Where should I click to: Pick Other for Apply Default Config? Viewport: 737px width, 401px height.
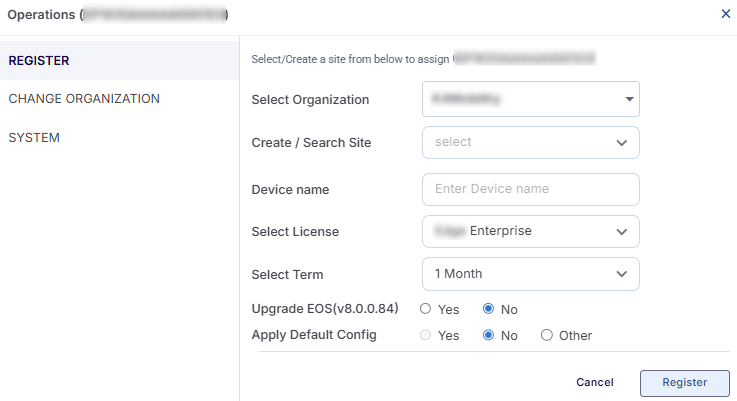546,335
